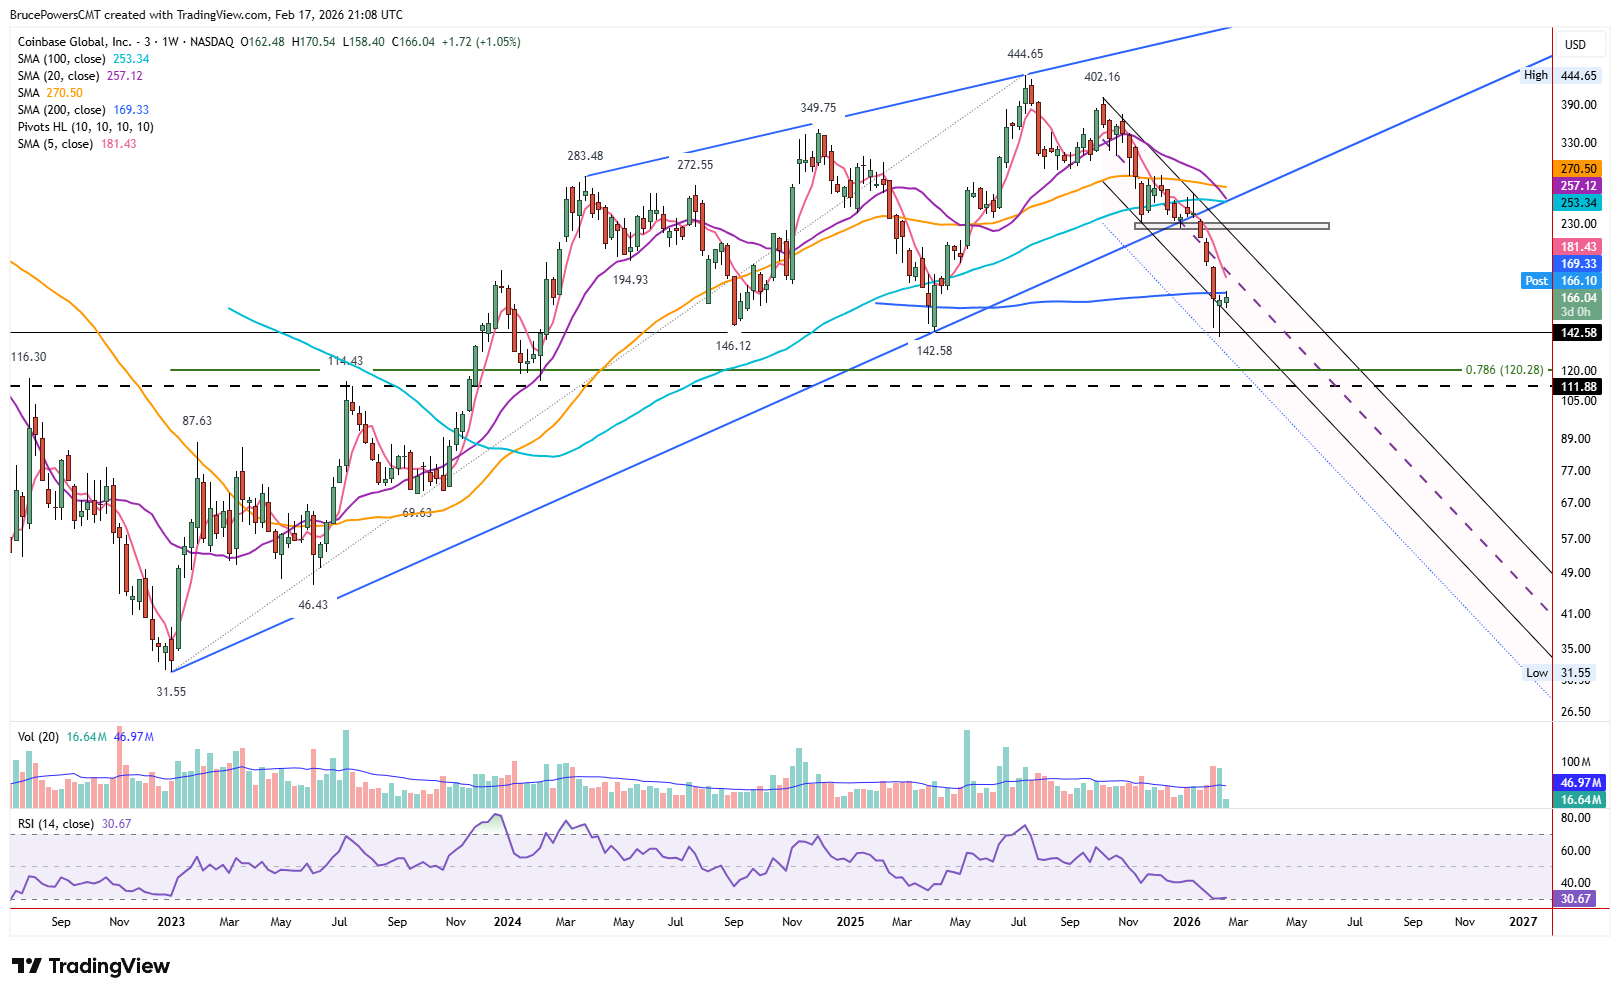Viewport: 1620px width, 996px height.
Task: Click the black 142.58 horizontal line label
Action: coord(1578,333)
